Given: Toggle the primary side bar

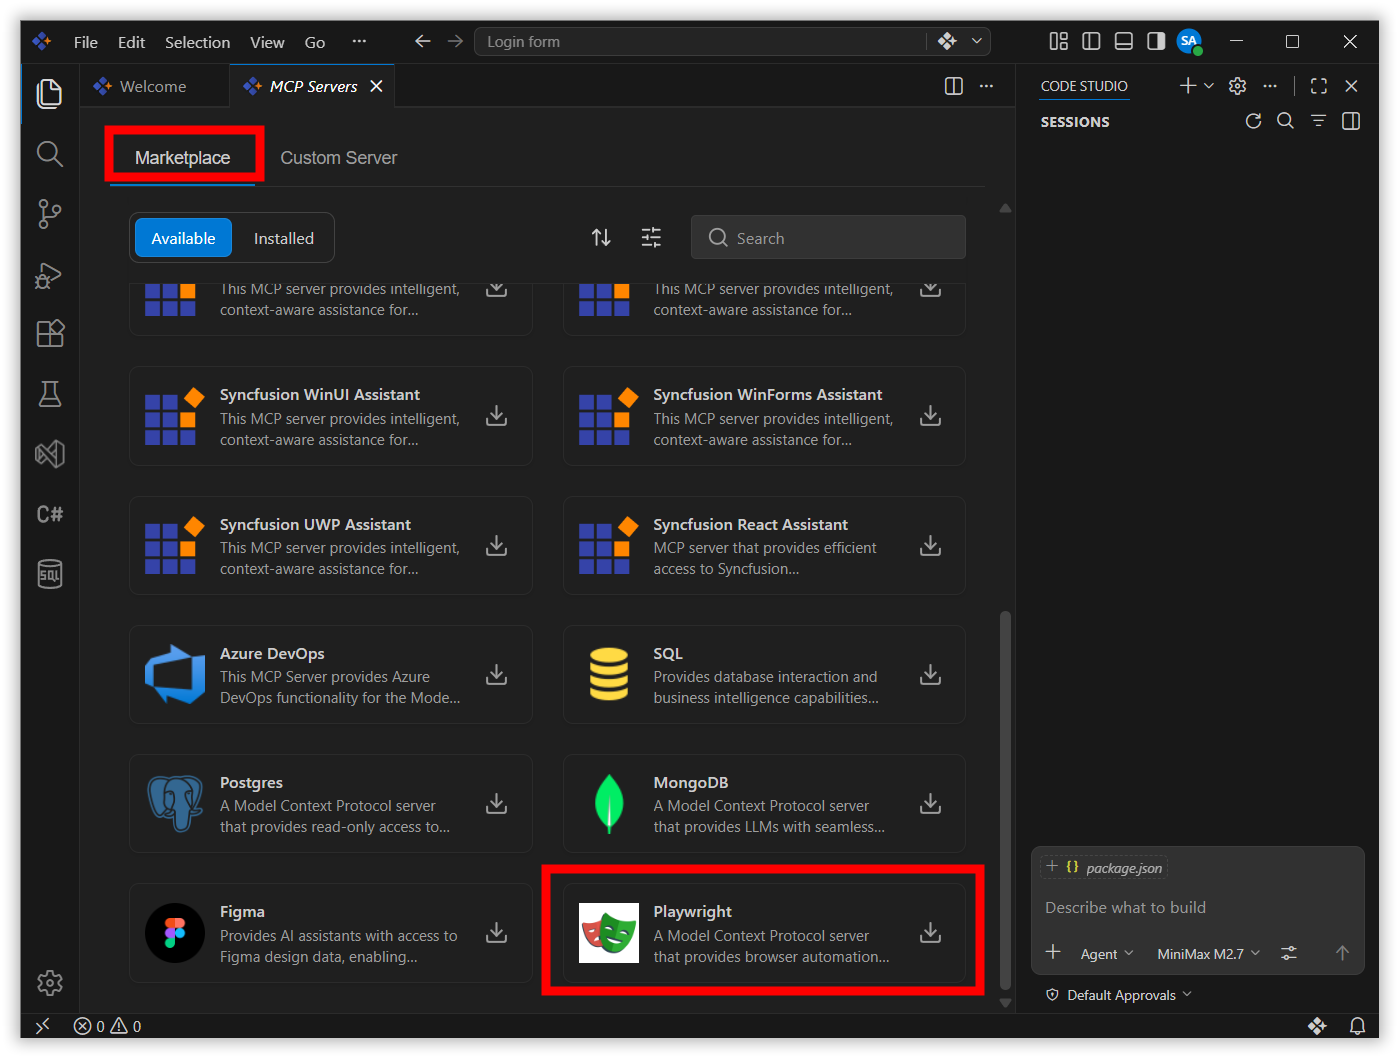Looking at the screenshot, I should (x=1091, y=41).
